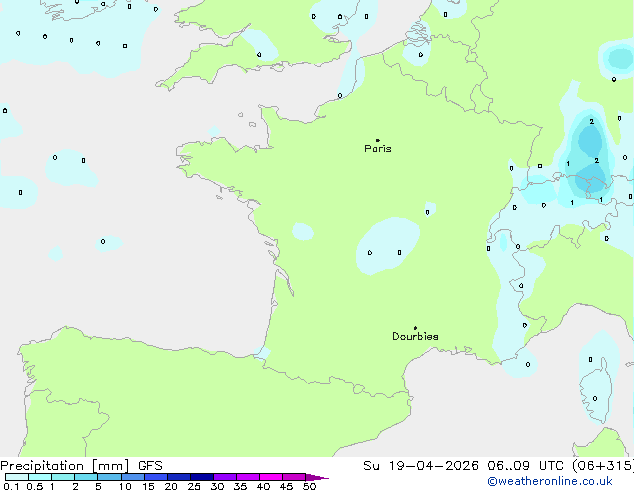
Task: Click the red contour circle near the Alps
Action: click(591, 183)
